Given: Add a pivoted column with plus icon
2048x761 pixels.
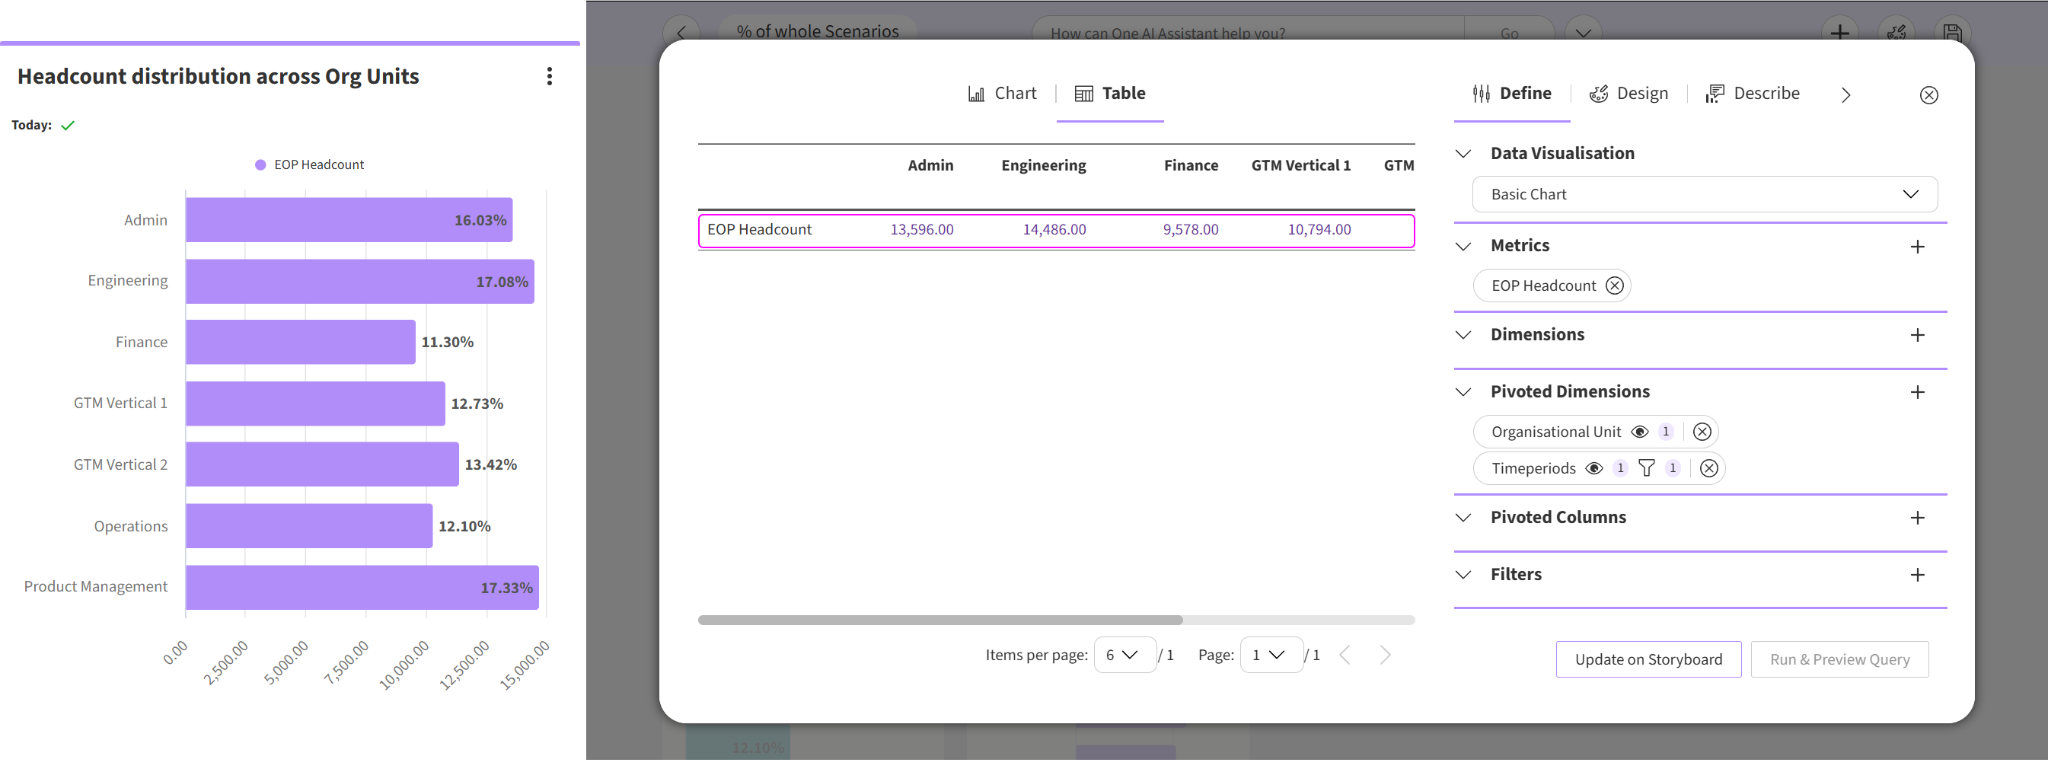Looking at the screenshot, I should (1917, 518).
